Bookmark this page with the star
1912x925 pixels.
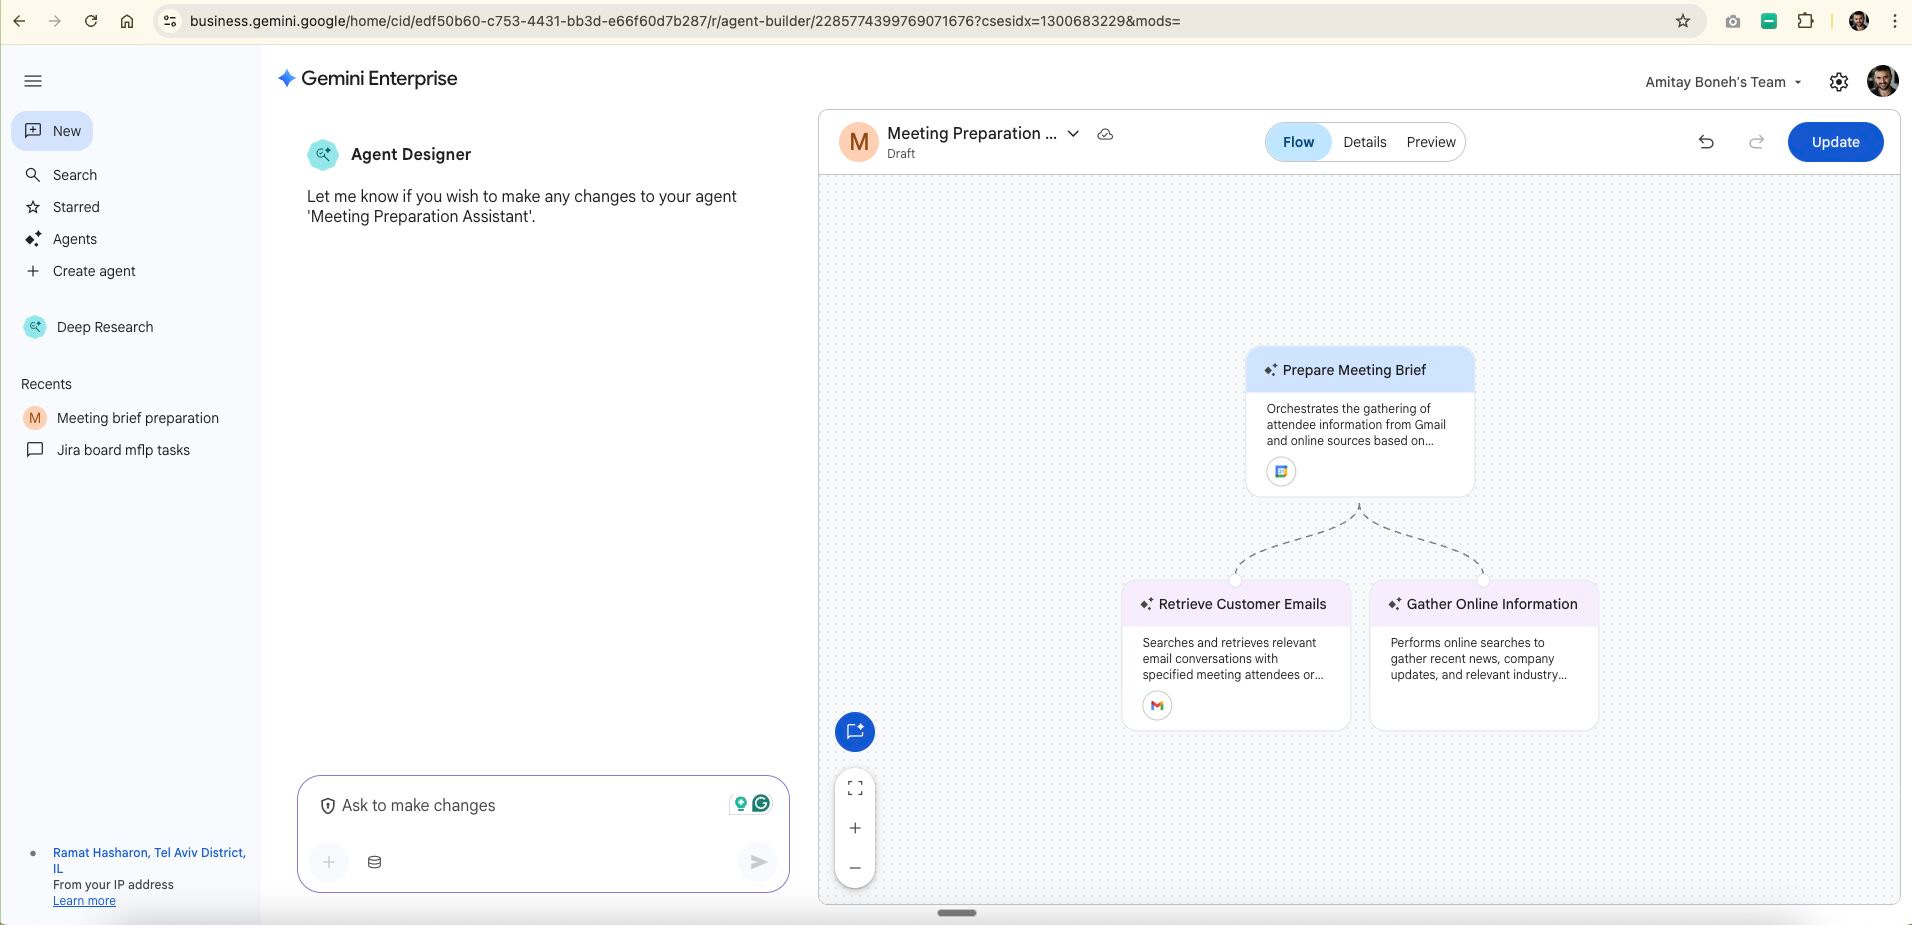[x=1683, y=21]
